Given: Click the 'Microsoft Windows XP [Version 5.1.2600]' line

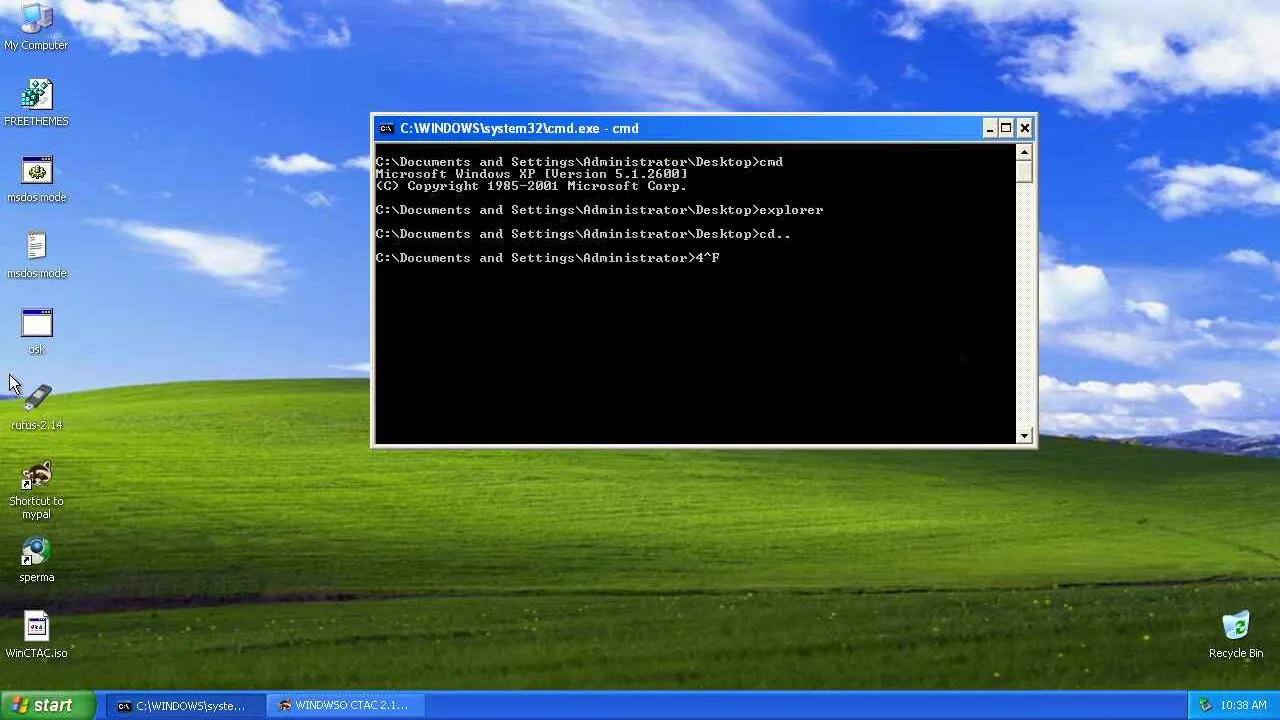Looking at the screenshot, I should click(x=531, y=174).
